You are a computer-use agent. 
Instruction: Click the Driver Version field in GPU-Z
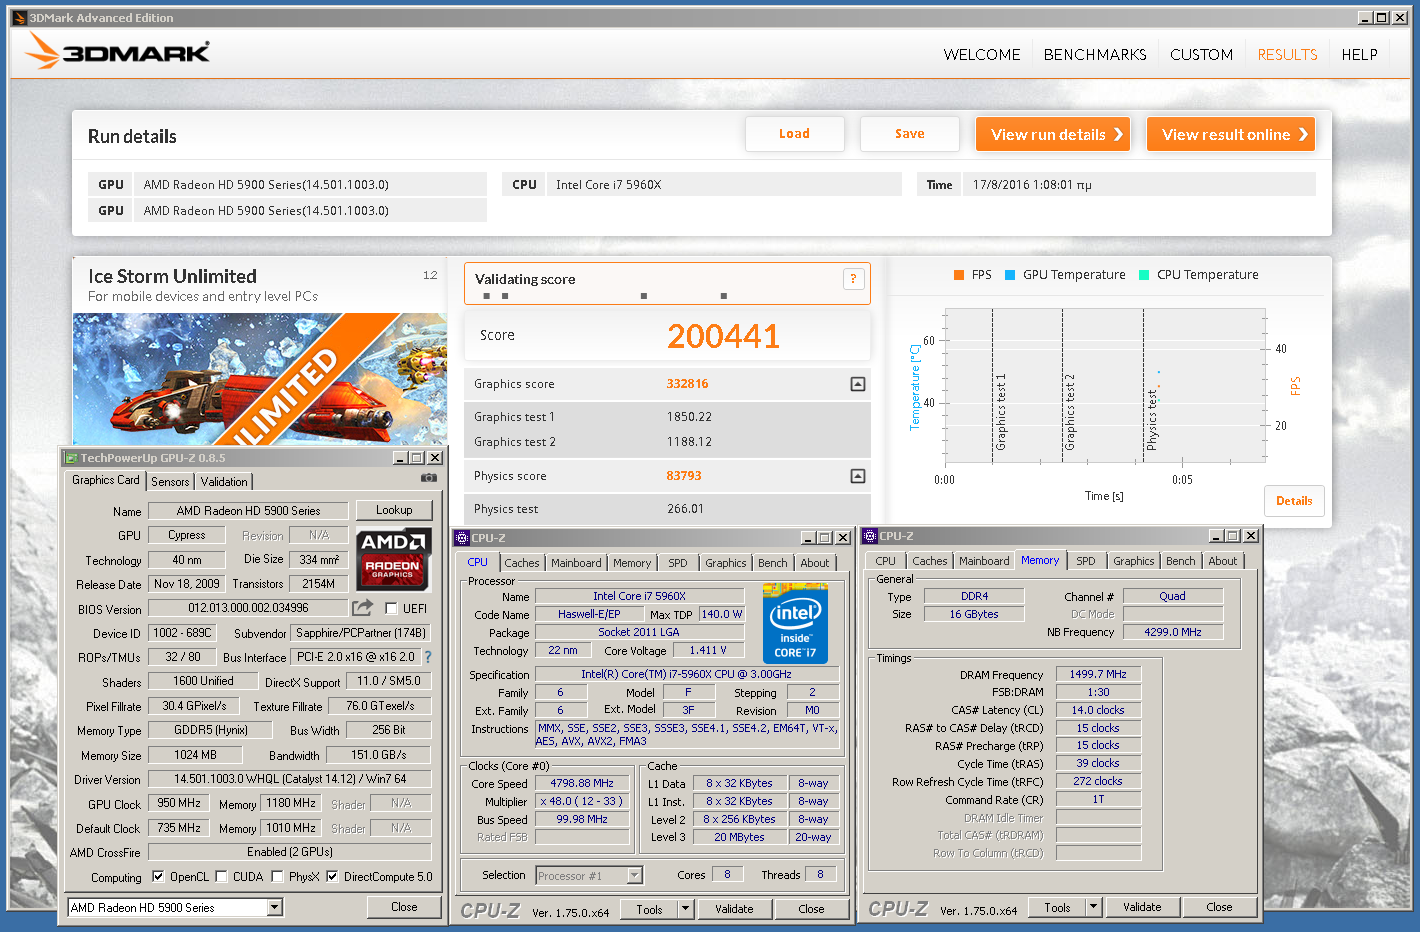tap(290, 779)
